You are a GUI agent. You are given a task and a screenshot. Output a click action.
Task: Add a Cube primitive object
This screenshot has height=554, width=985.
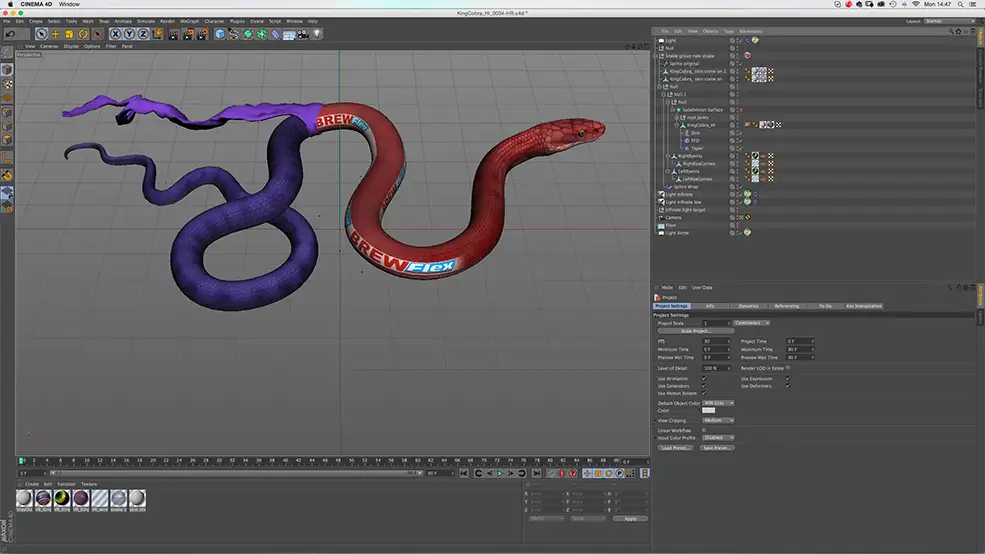[x=220, y=34]
